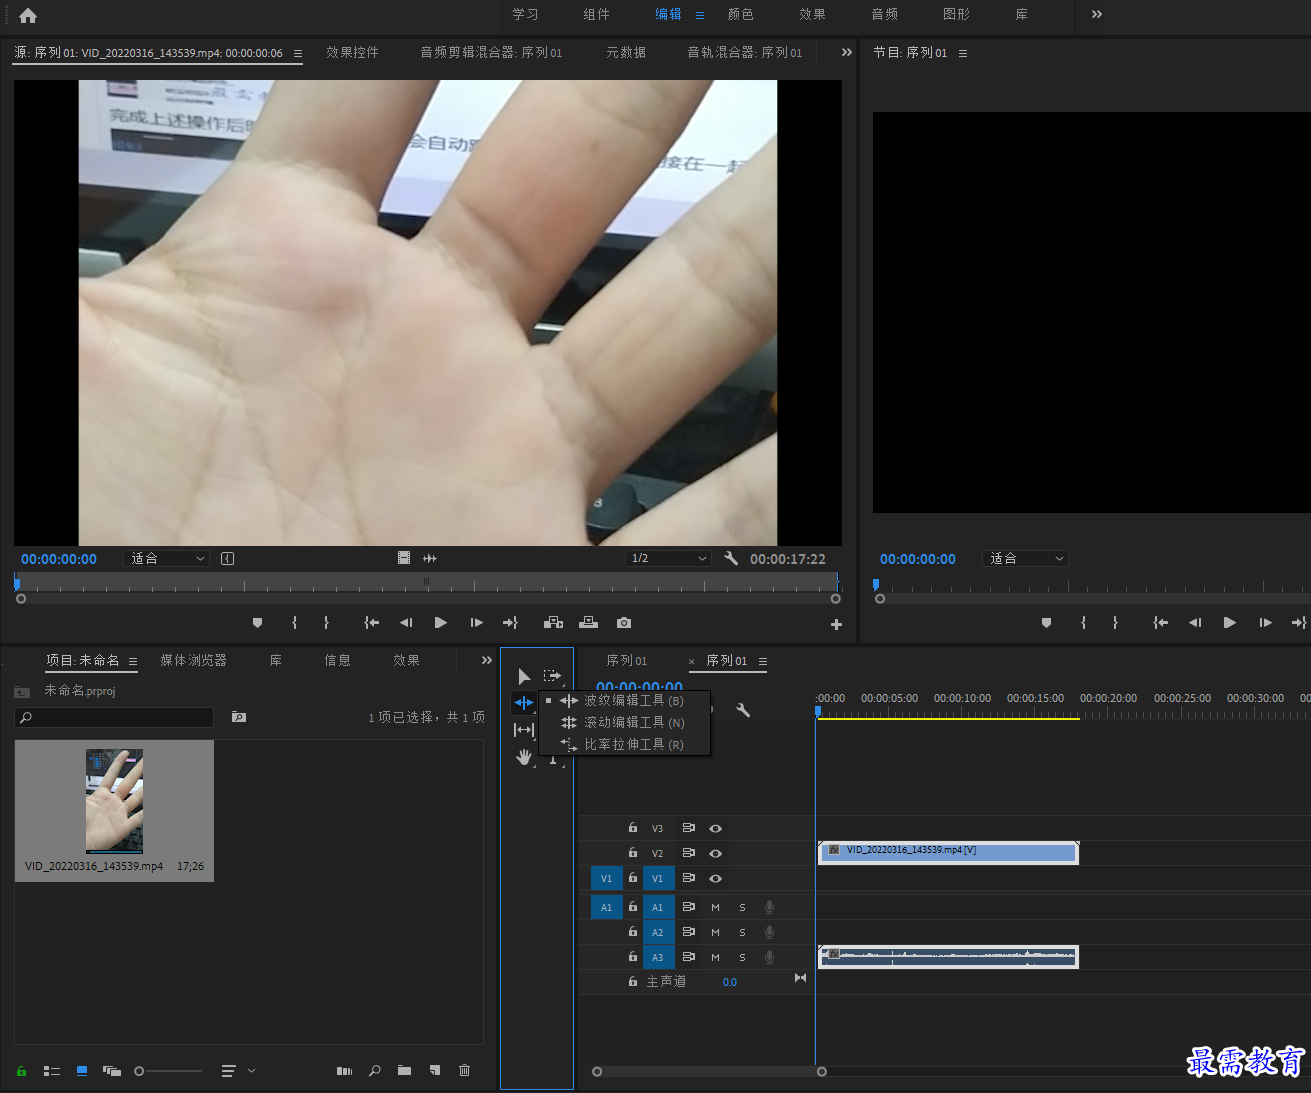
Task: Switch project panel to icon view
Action: pos(82,1071)
